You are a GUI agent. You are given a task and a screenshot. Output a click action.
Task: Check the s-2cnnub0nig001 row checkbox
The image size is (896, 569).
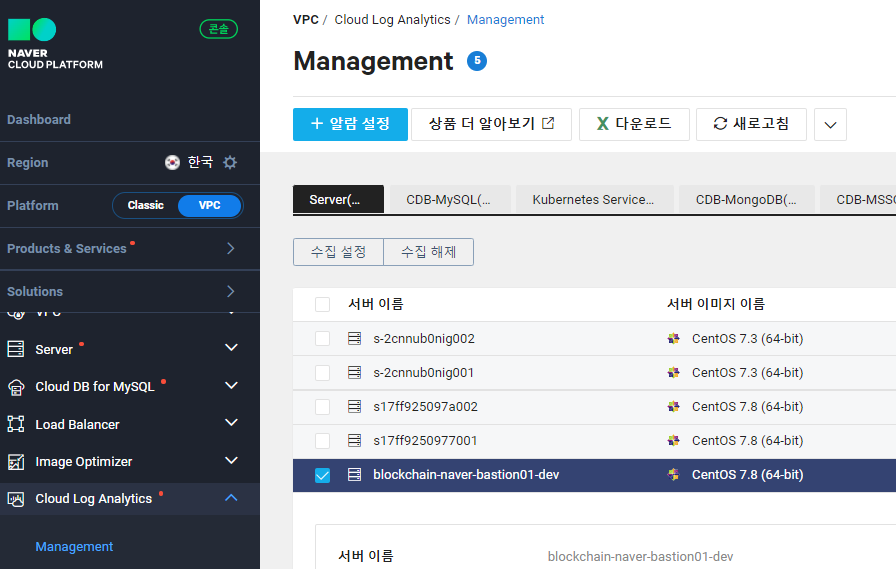point(322,372)
